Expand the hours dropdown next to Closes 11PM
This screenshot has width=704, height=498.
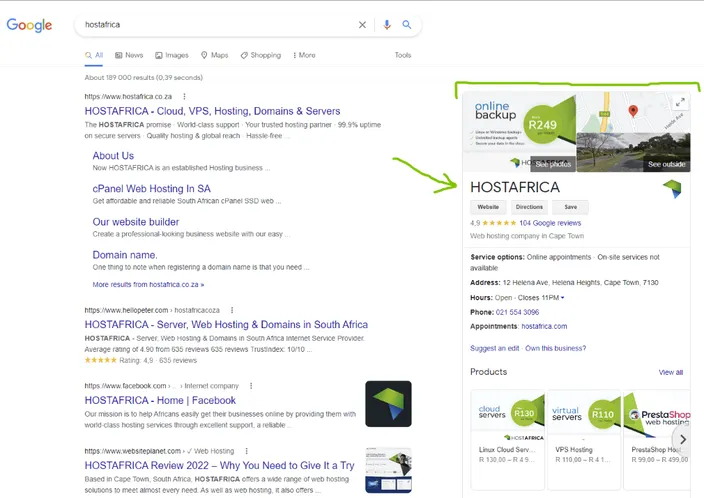563,298
